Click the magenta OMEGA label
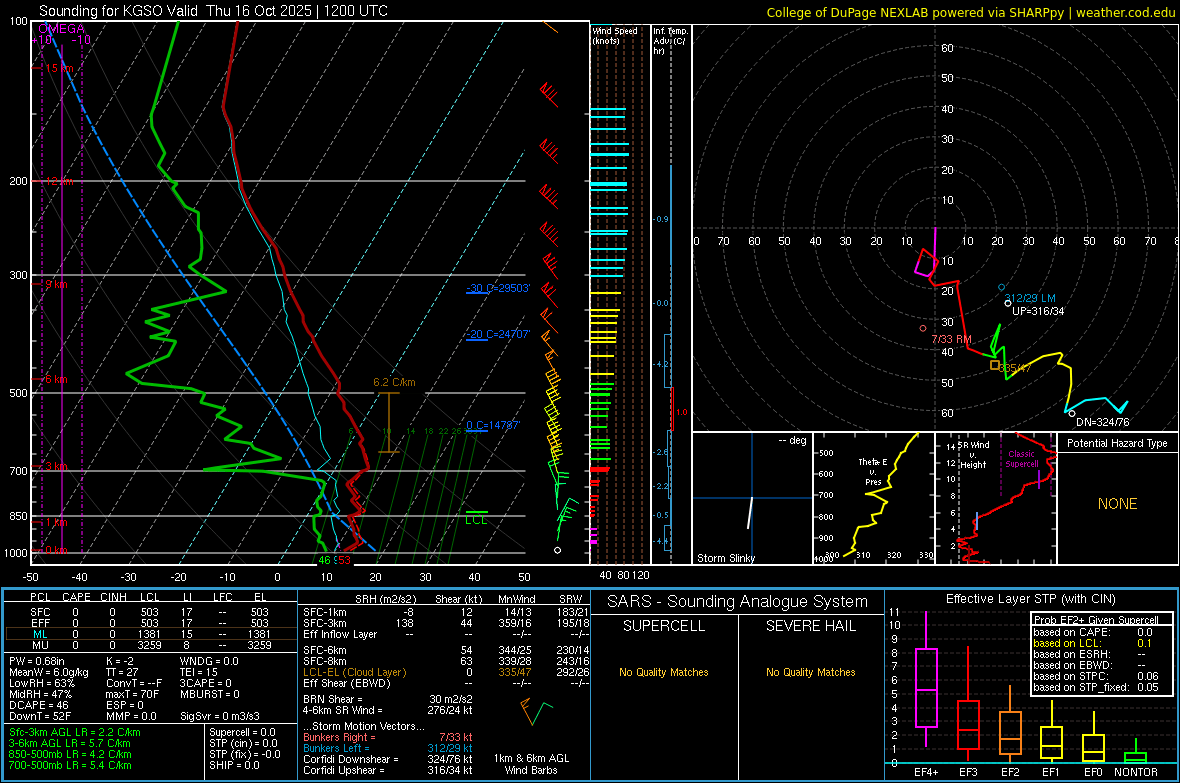This screenshot has height=783, width=1180. [62, 29]
